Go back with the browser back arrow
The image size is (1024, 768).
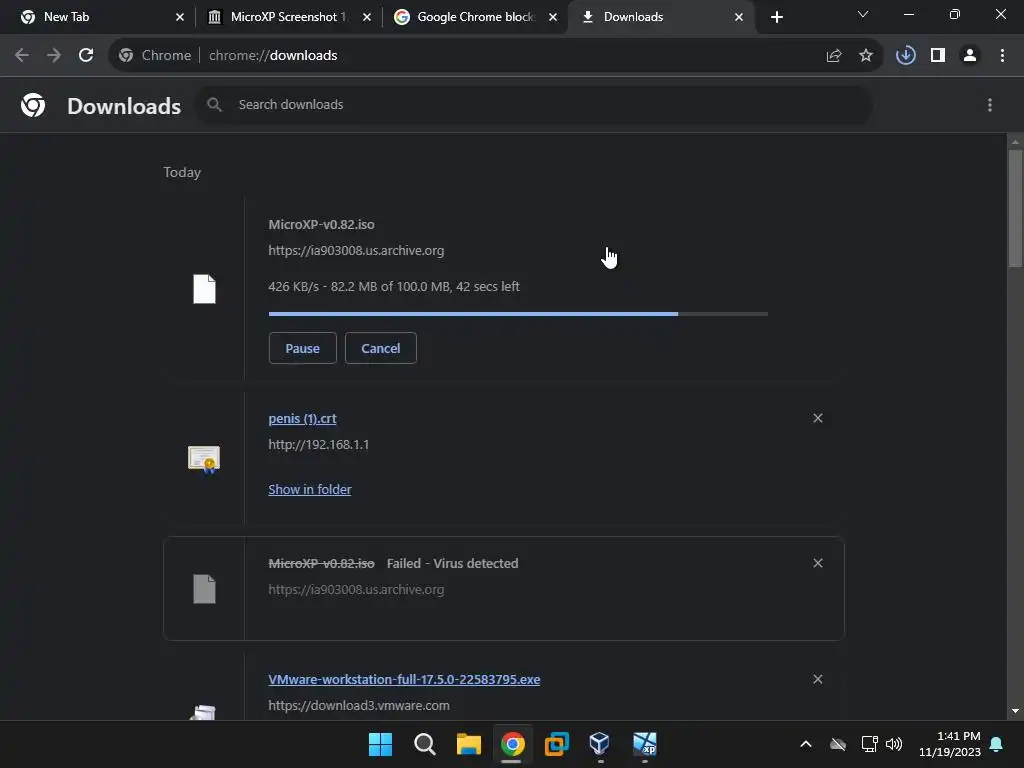22,56
